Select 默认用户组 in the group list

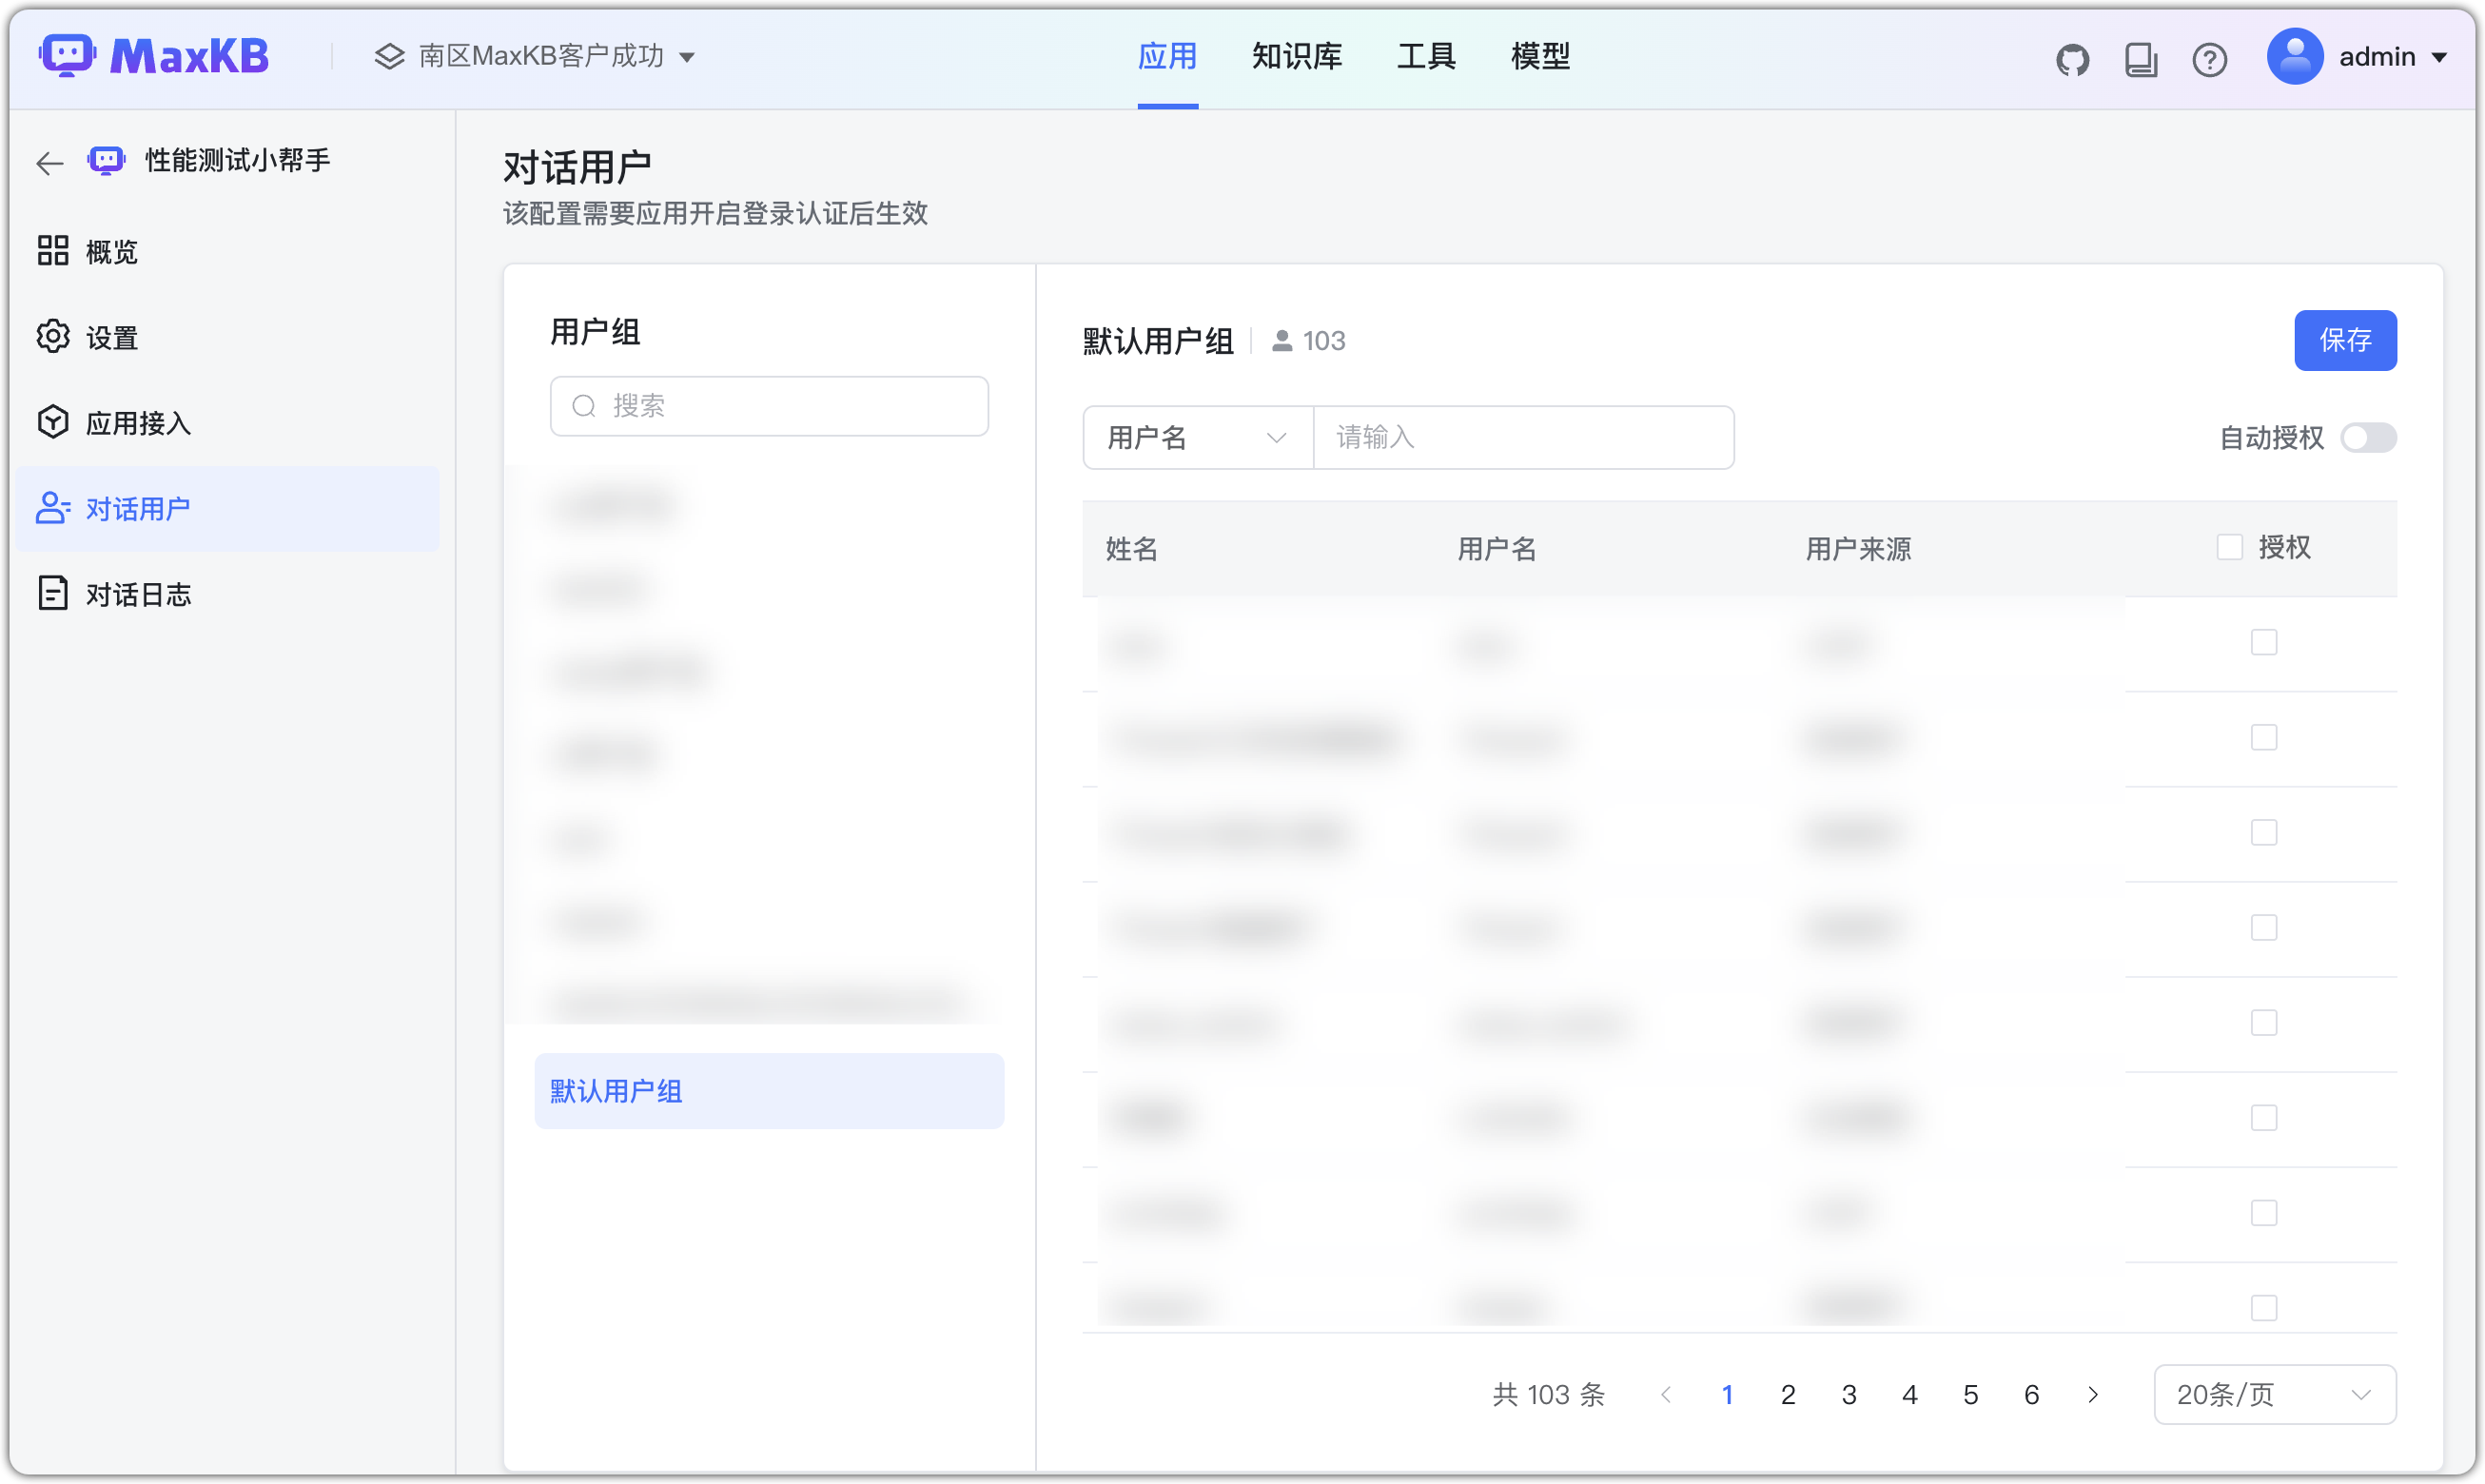[x=769, y=1090]
